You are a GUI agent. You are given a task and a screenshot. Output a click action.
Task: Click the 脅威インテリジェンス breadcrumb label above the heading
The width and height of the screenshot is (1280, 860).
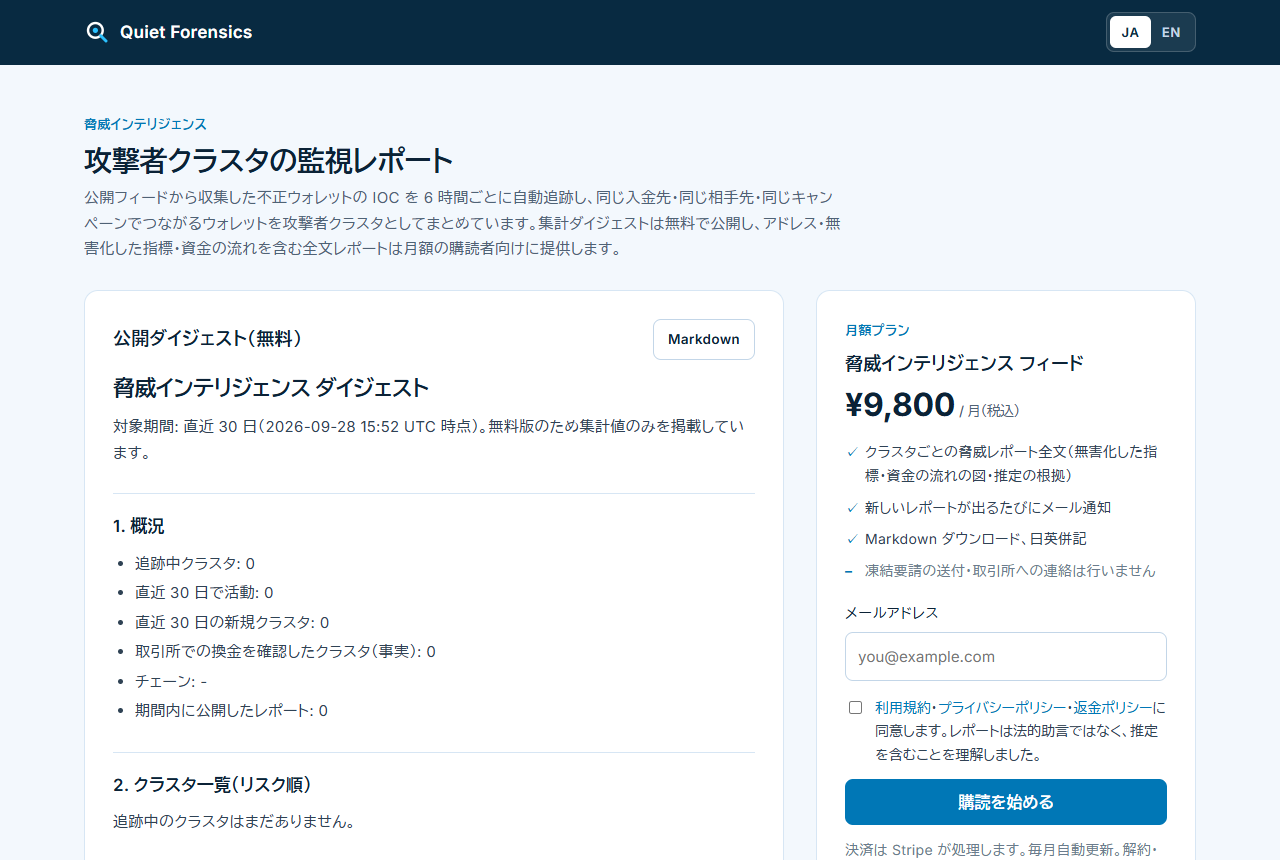(x=145, y=124)
